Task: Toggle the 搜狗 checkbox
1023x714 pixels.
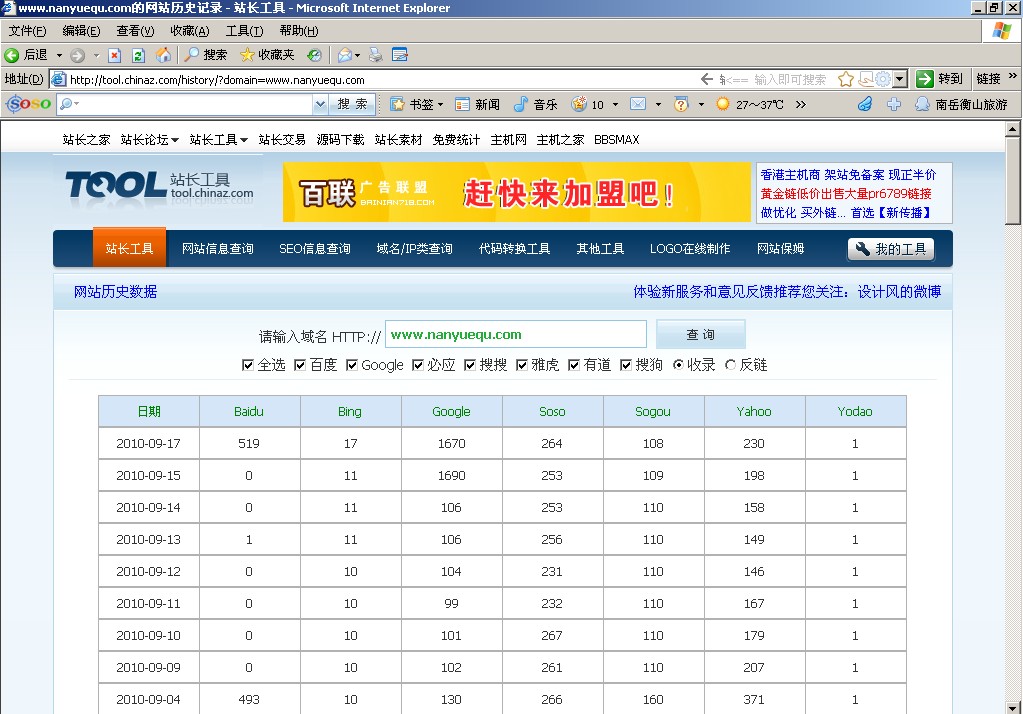Action: coord(626,365)
